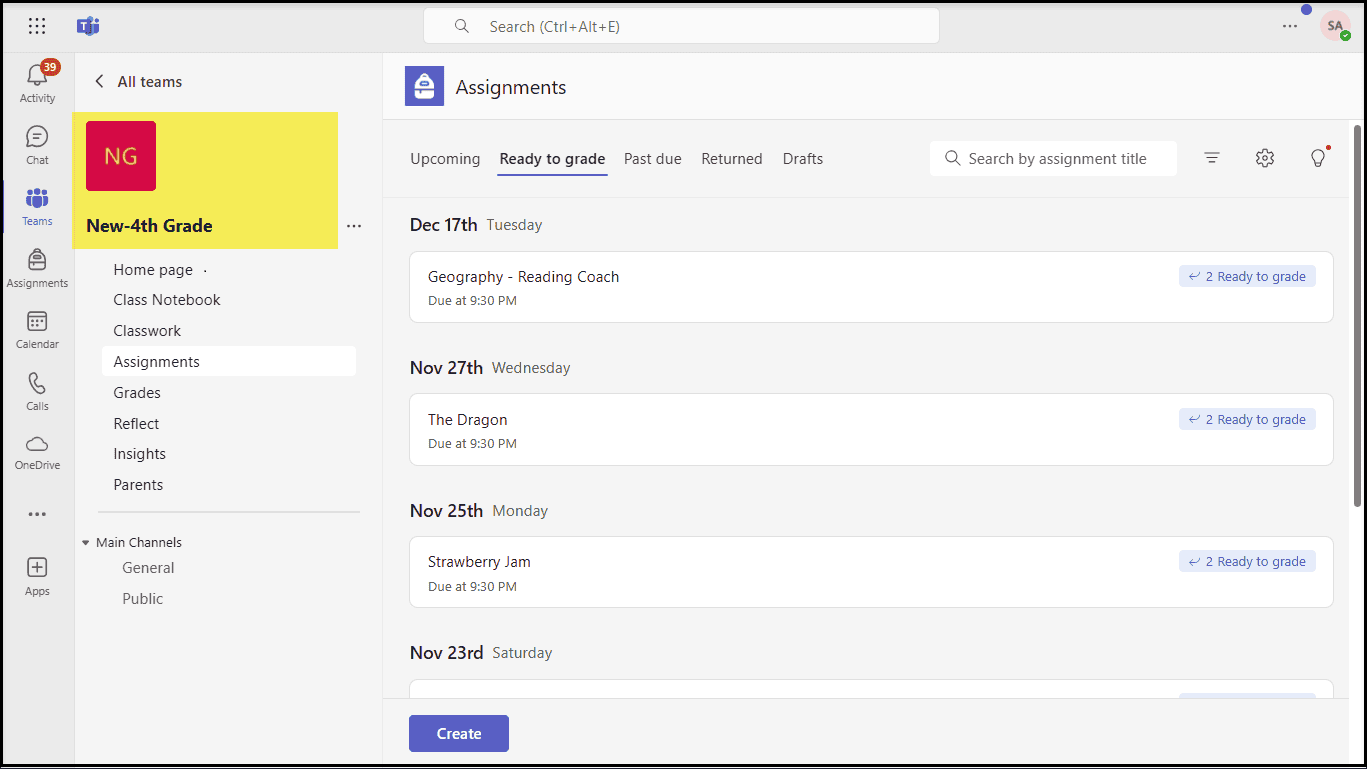Open the Activity feed icon
Screen dimensions: 1367x769
pyautogui.click(x=37, y=80)
